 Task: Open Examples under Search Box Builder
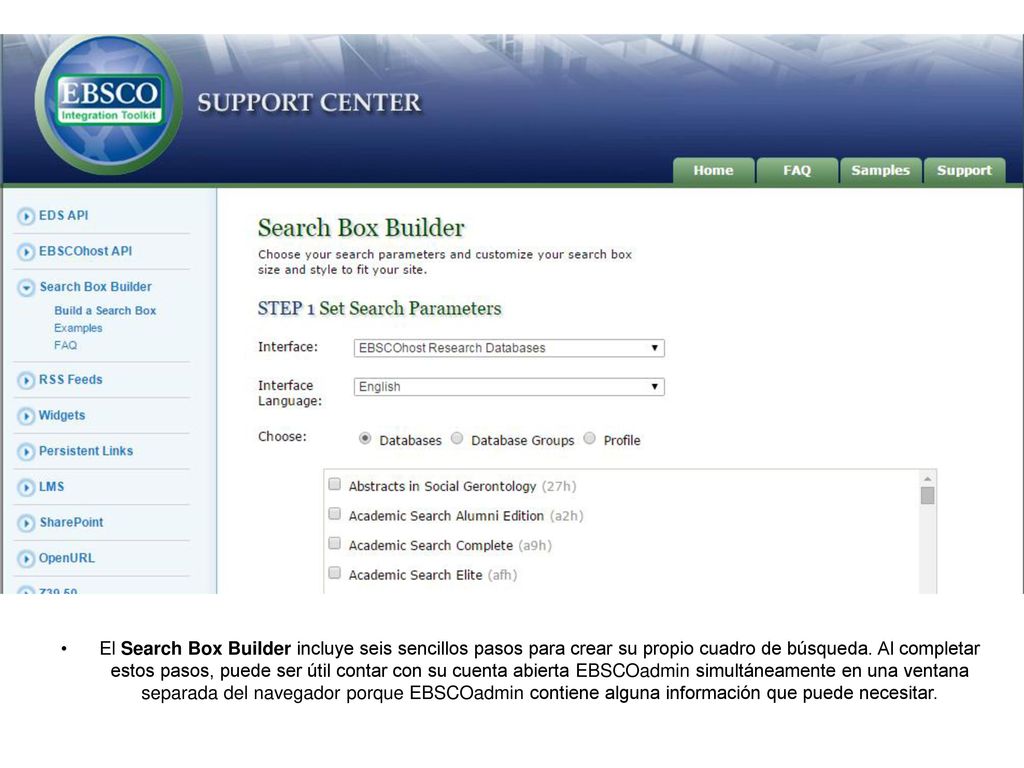78,328
